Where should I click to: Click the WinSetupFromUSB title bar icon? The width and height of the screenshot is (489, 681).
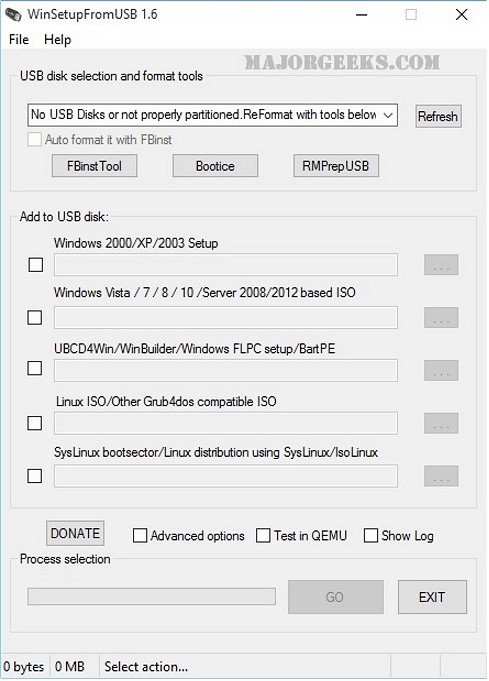13,14
